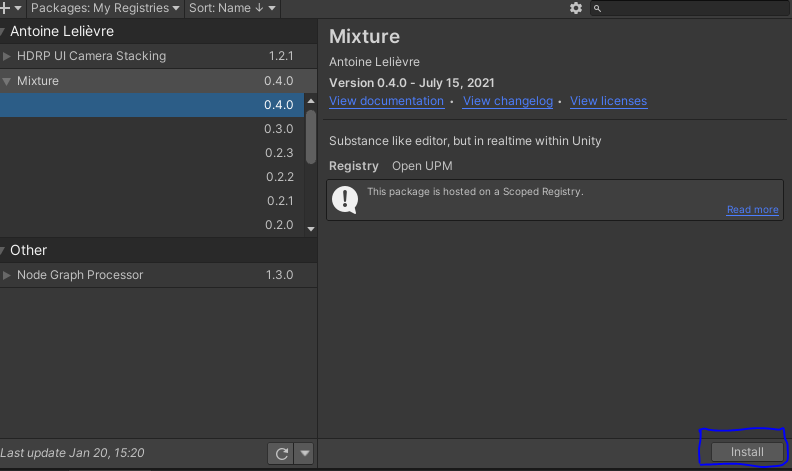The image size is (792, 471).
Task: Install the Mixture package
Action: pyautogui.click(x=747, y=452)
